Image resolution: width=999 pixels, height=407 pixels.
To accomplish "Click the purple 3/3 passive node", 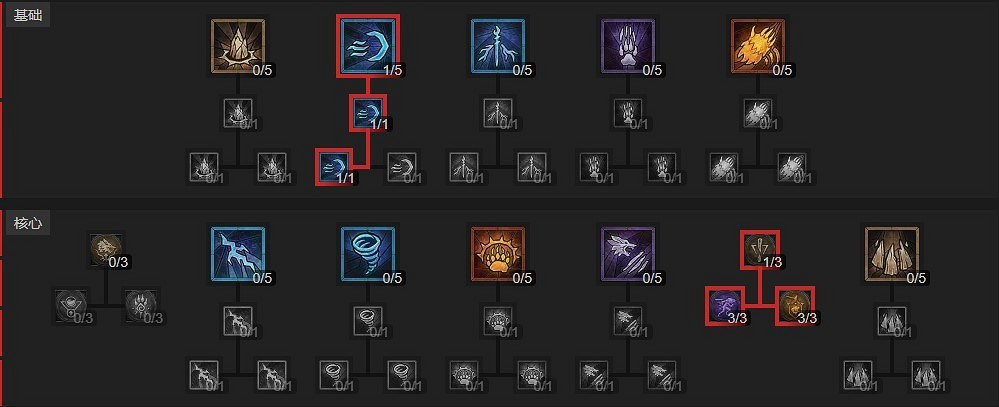I will point(725,305).
